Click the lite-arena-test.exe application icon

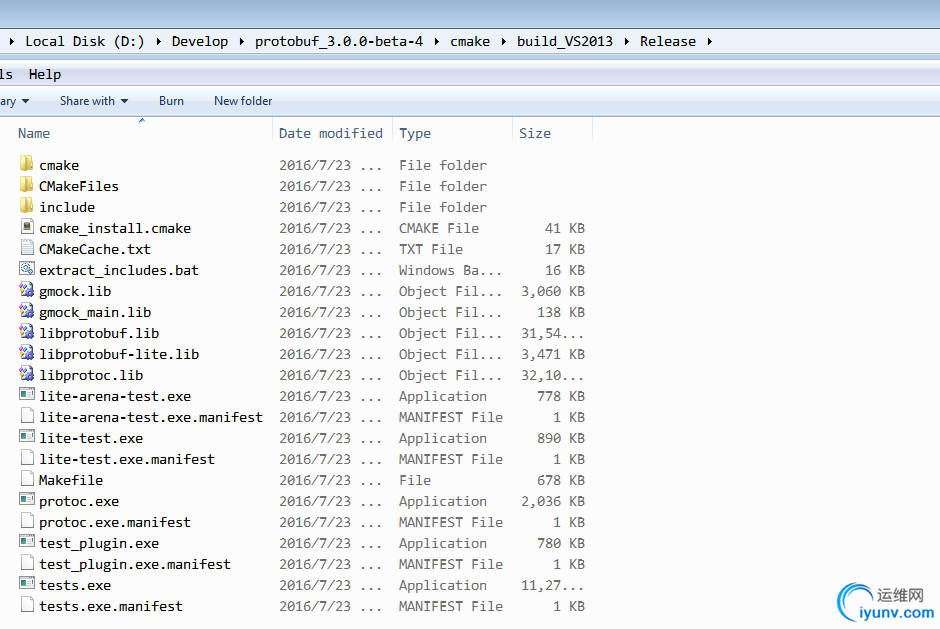click(x=26, y=395)
